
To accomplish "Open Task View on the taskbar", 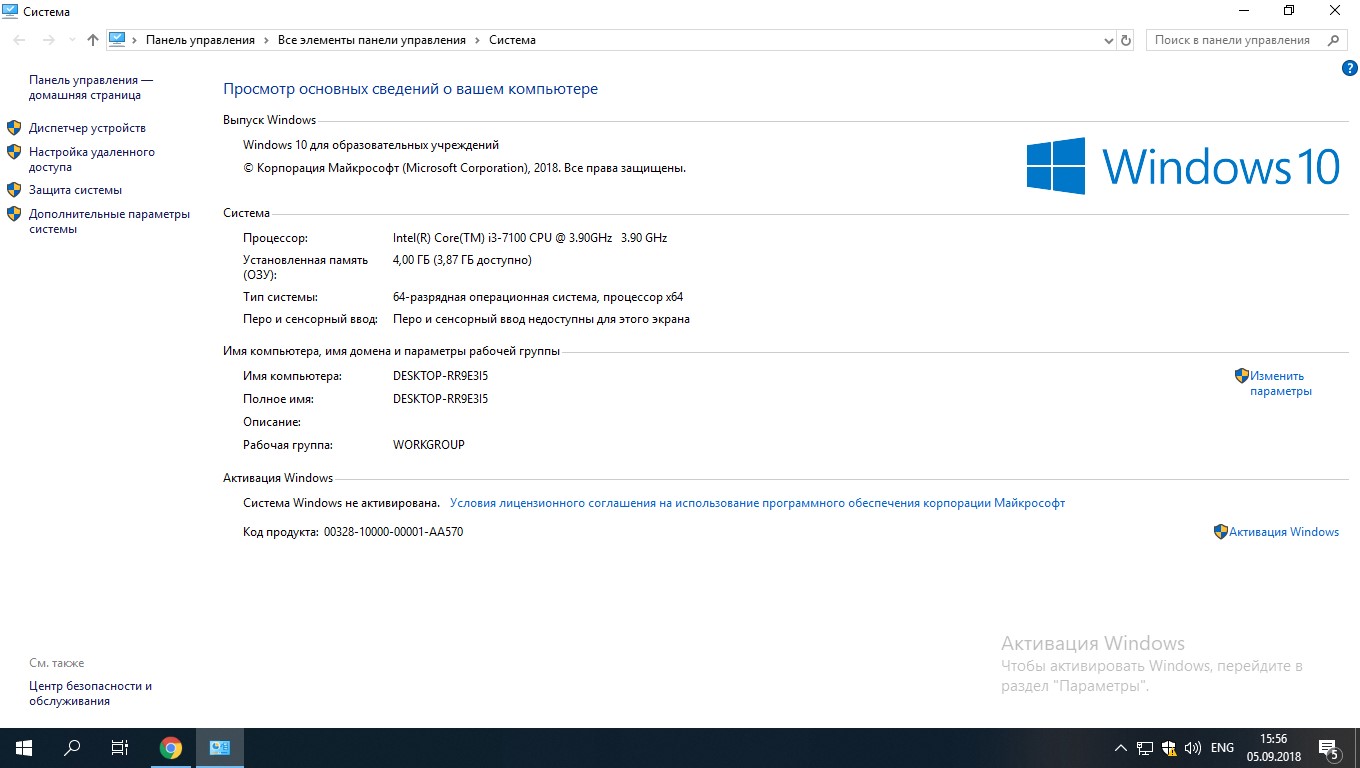I will [x=120, y=748].
